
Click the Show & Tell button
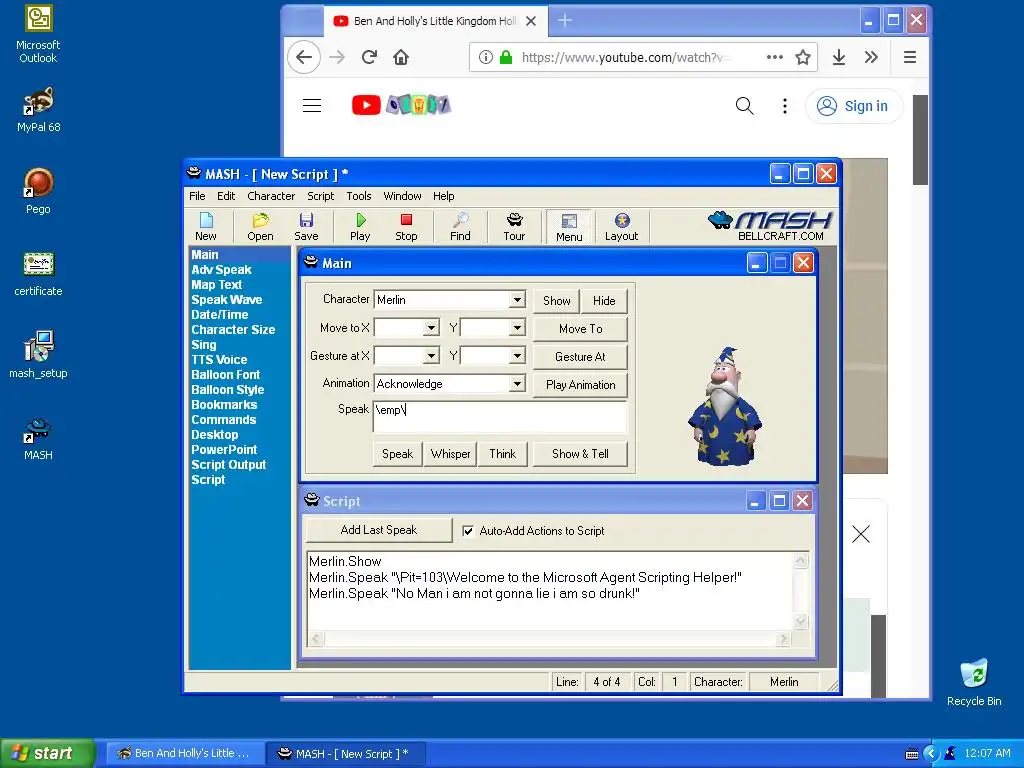pos(581,454)
